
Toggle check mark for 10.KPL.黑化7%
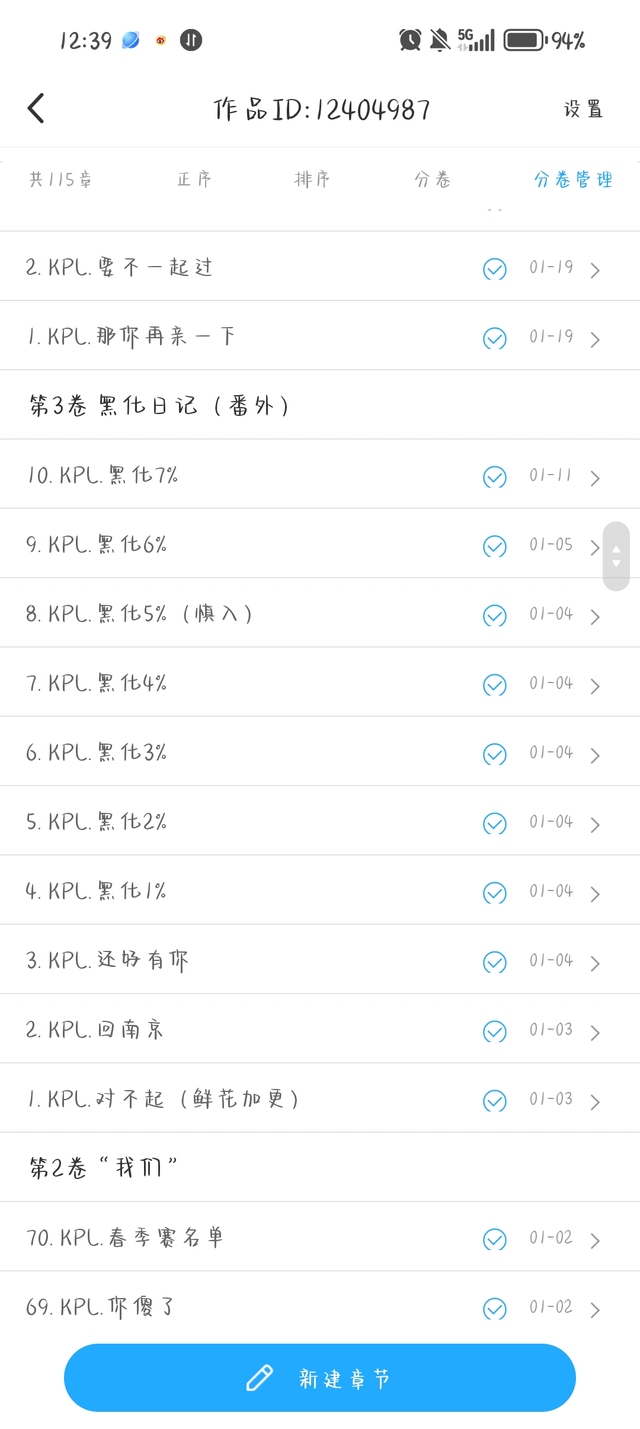pyautogui.click(x=494, y=477)
